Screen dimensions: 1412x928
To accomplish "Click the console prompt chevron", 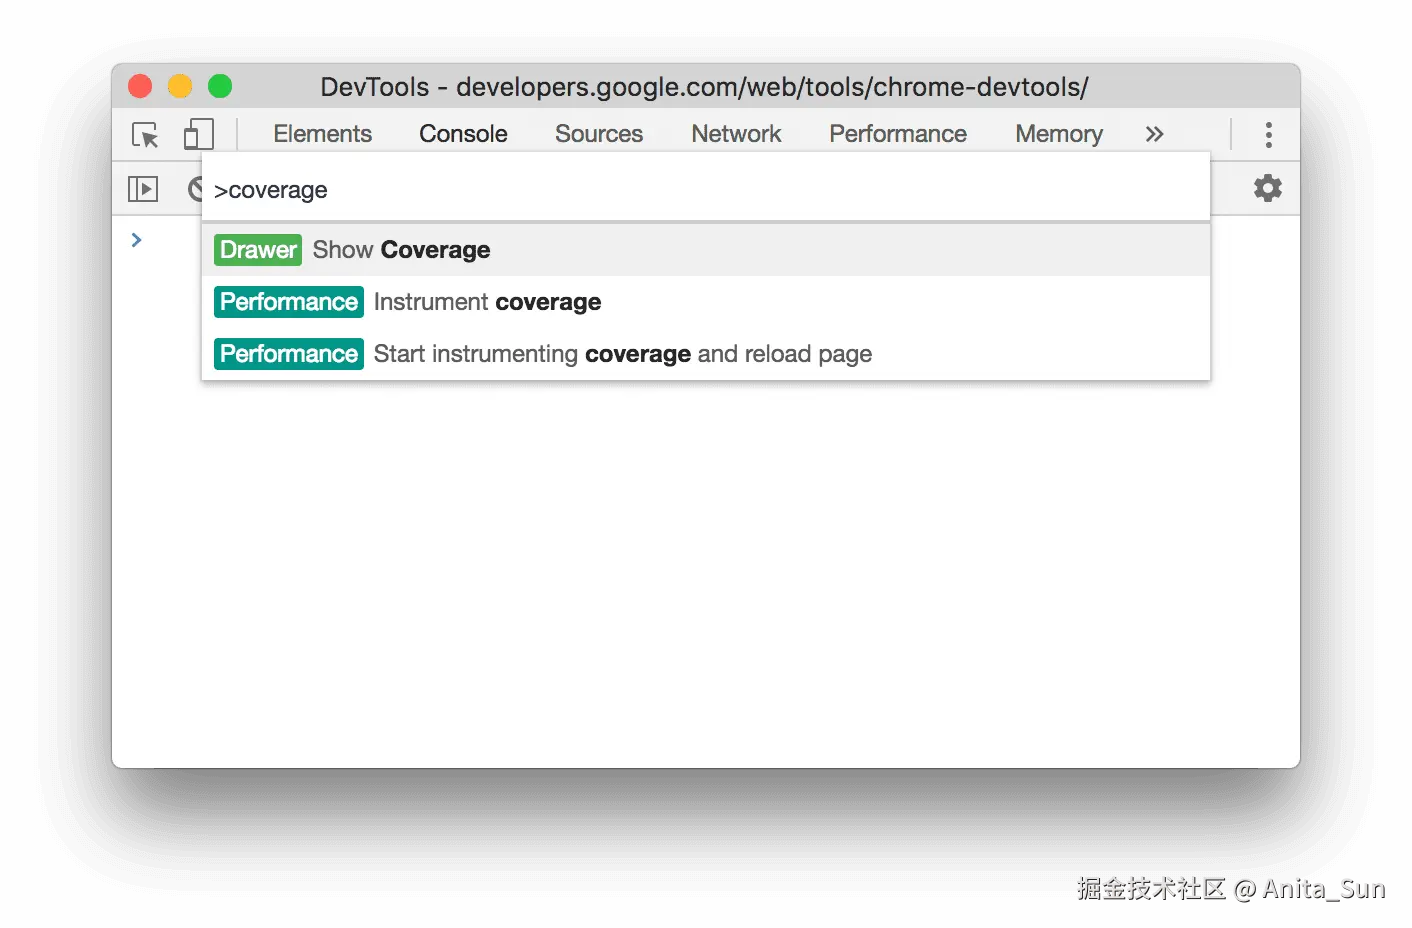I will [137, 240].
